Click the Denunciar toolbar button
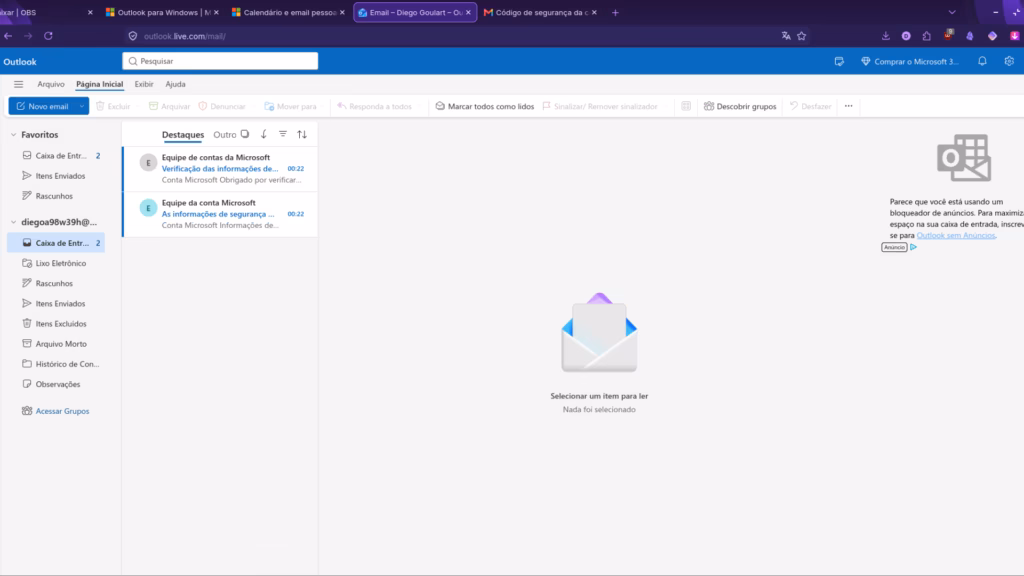Screen dimensions: 1024x576 coord(222,106)
